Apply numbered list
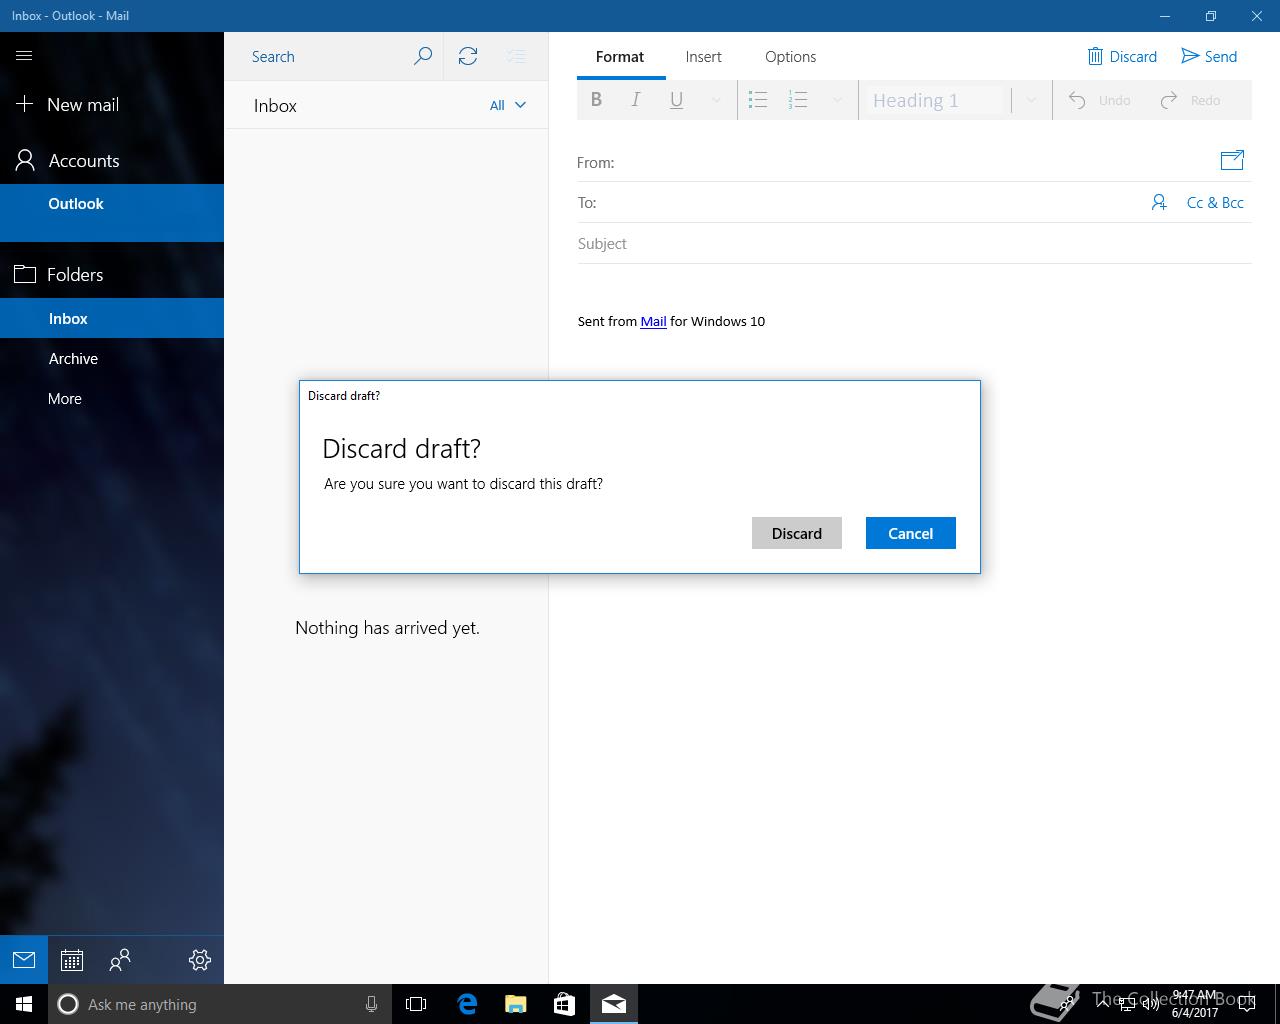Screen dimensions: 1280x1024 click(x=798, y=100)
